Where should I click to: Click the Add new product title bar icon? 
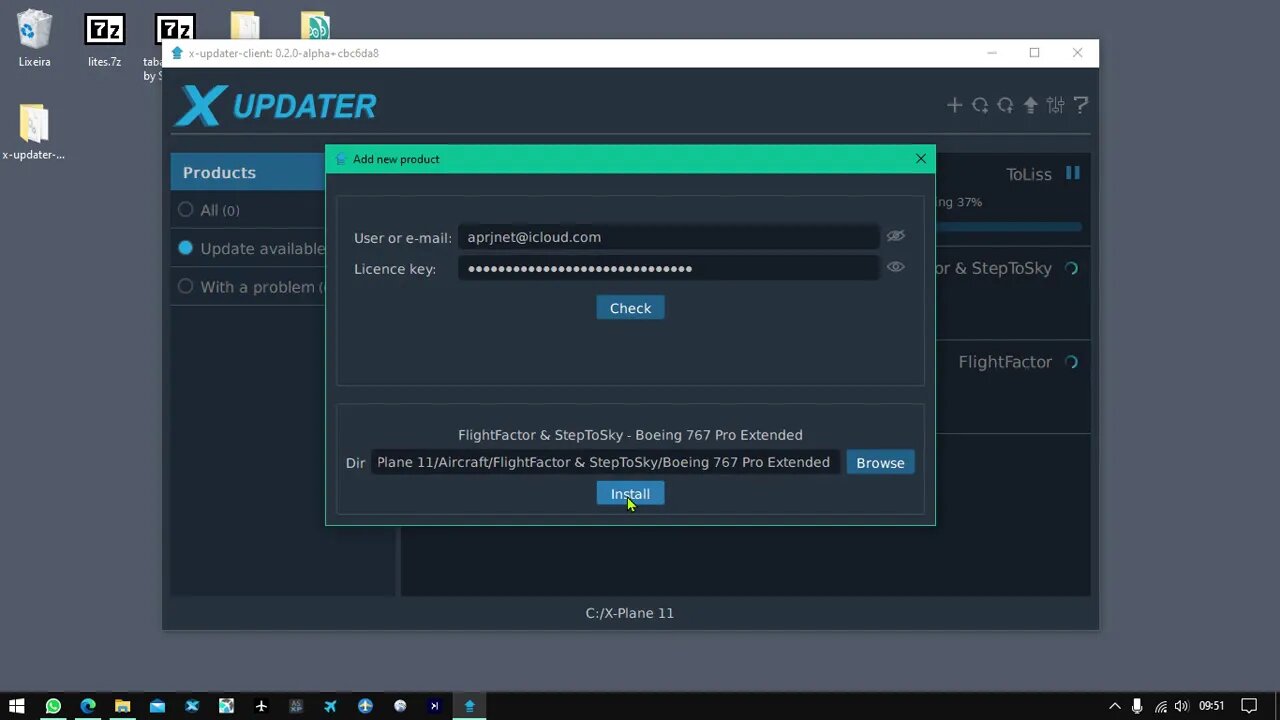tap(341, 159)
